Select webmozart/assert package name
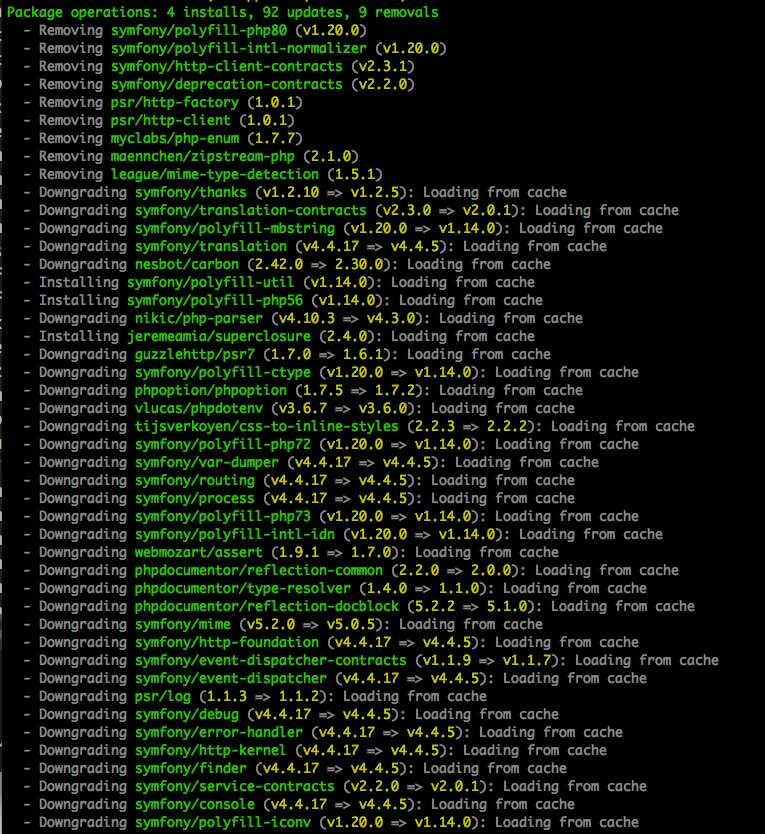This screenshot has width=765, height=834. (x=198, y=552)
